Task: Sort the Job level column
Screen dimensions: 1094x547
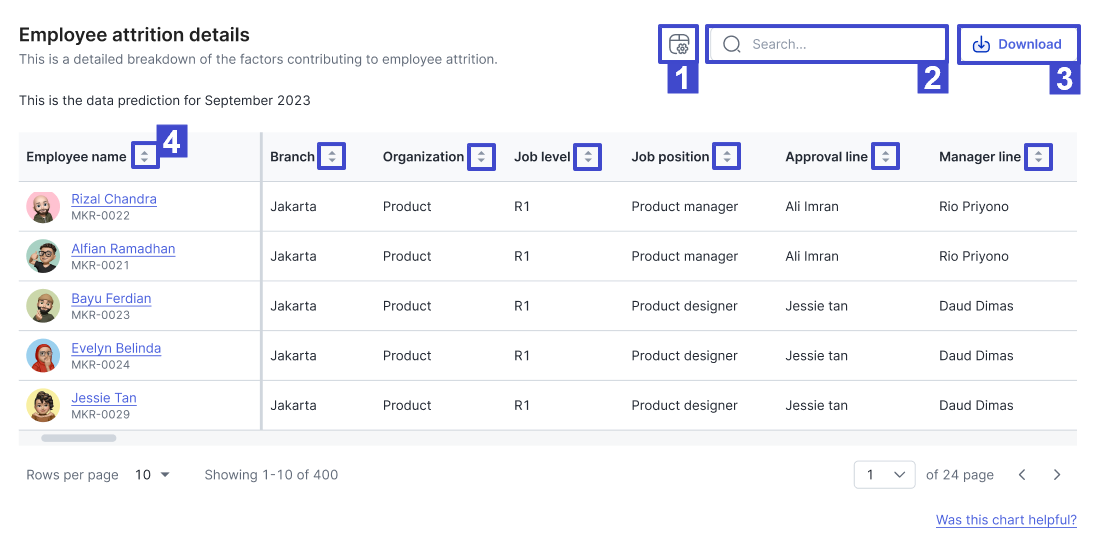Action: tap(587, 156)
